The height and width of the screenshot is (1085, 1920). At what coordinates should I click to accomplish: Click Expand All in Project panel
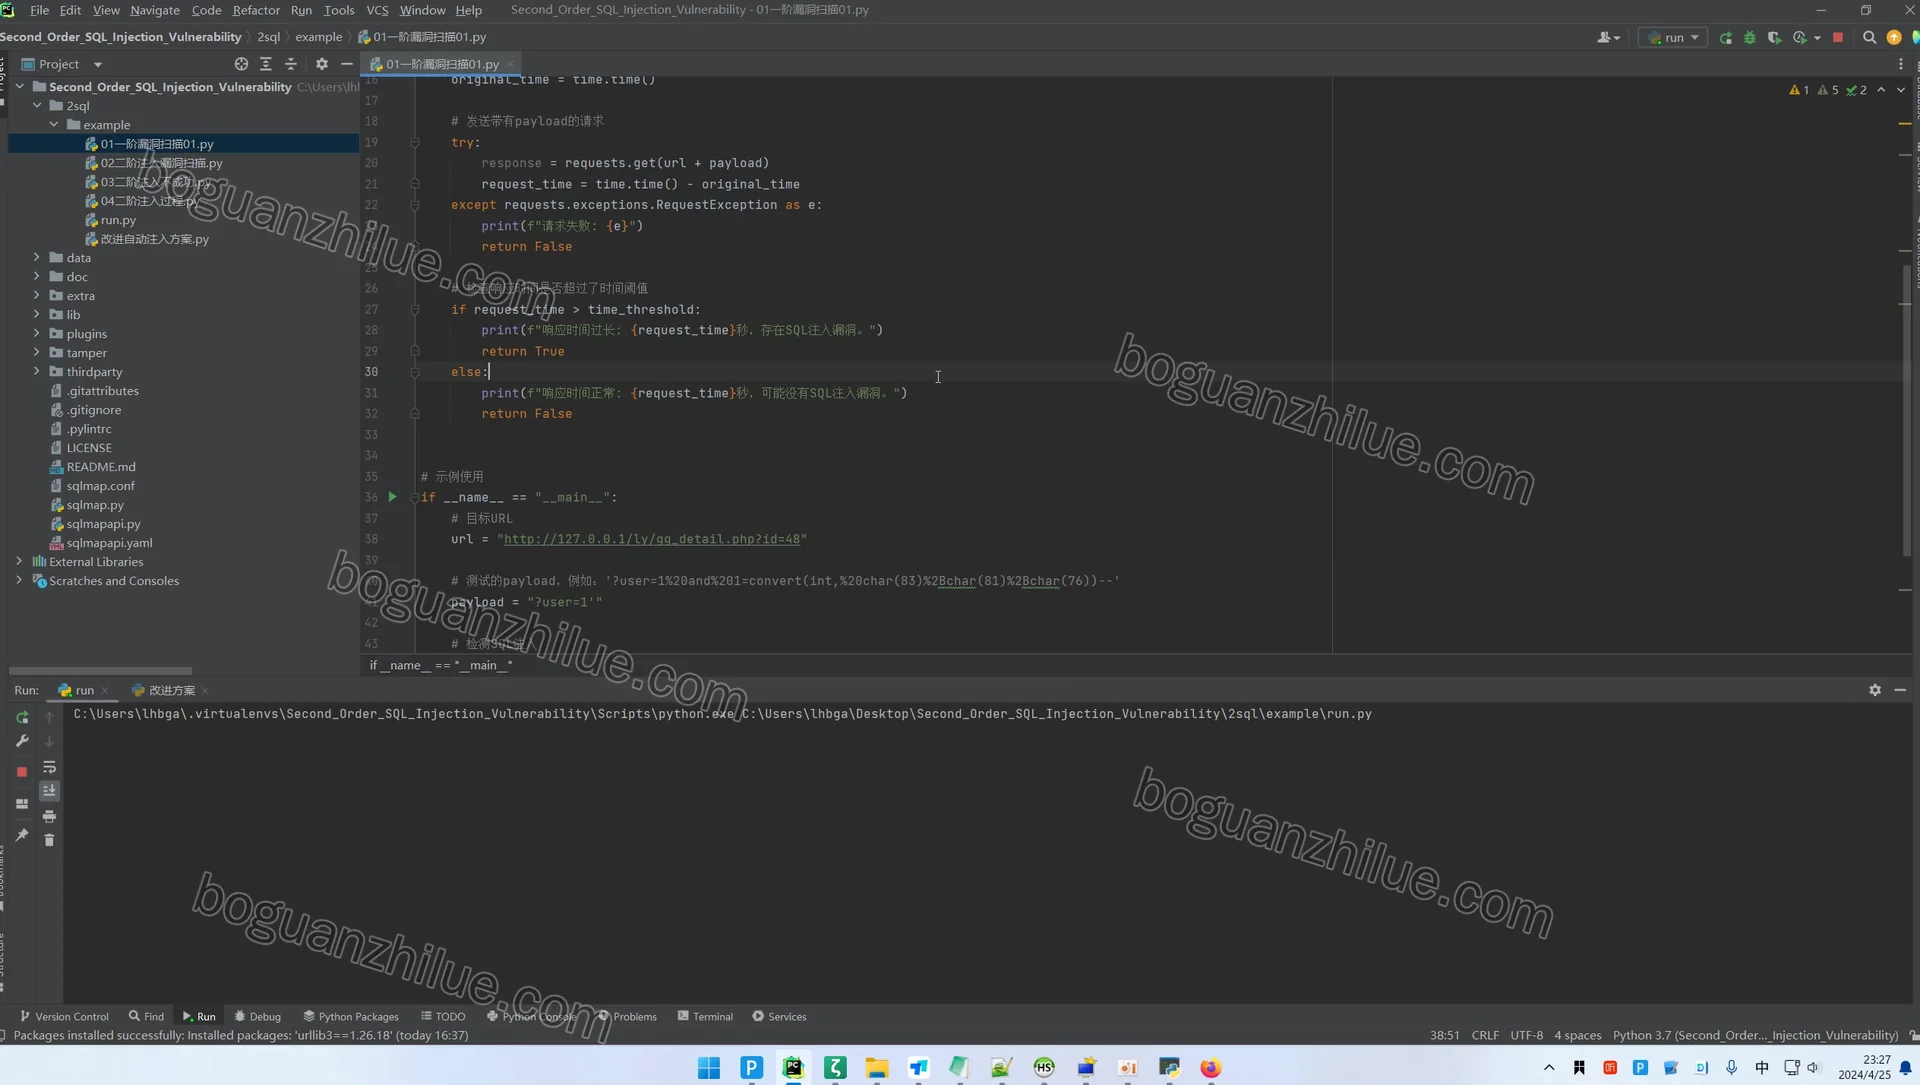point(266,64)
